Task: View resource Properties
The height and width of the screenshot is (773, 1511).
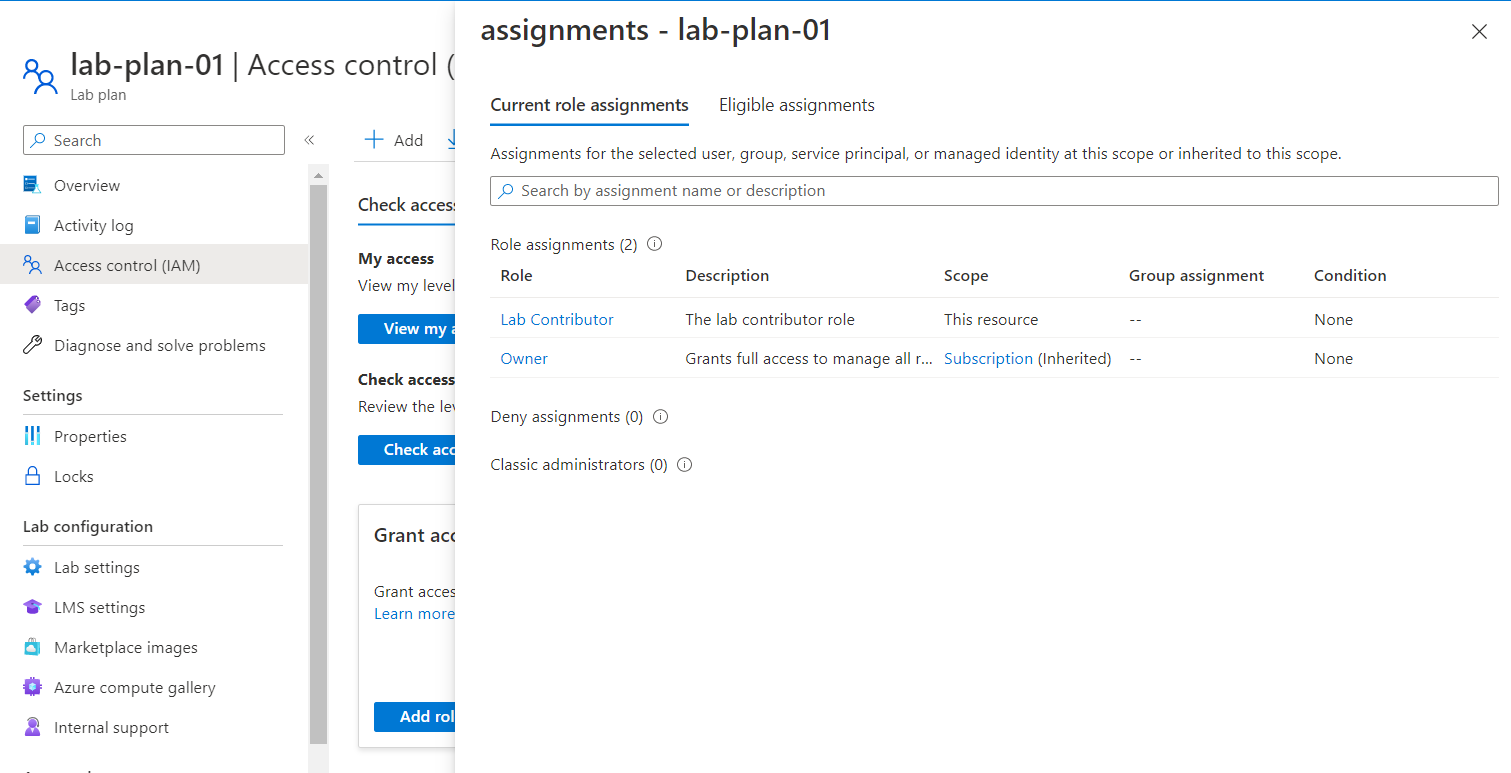Action: (88, 436)
